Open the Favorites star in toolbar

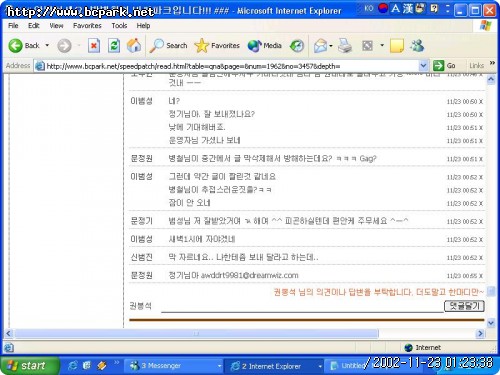click(217, 46)
